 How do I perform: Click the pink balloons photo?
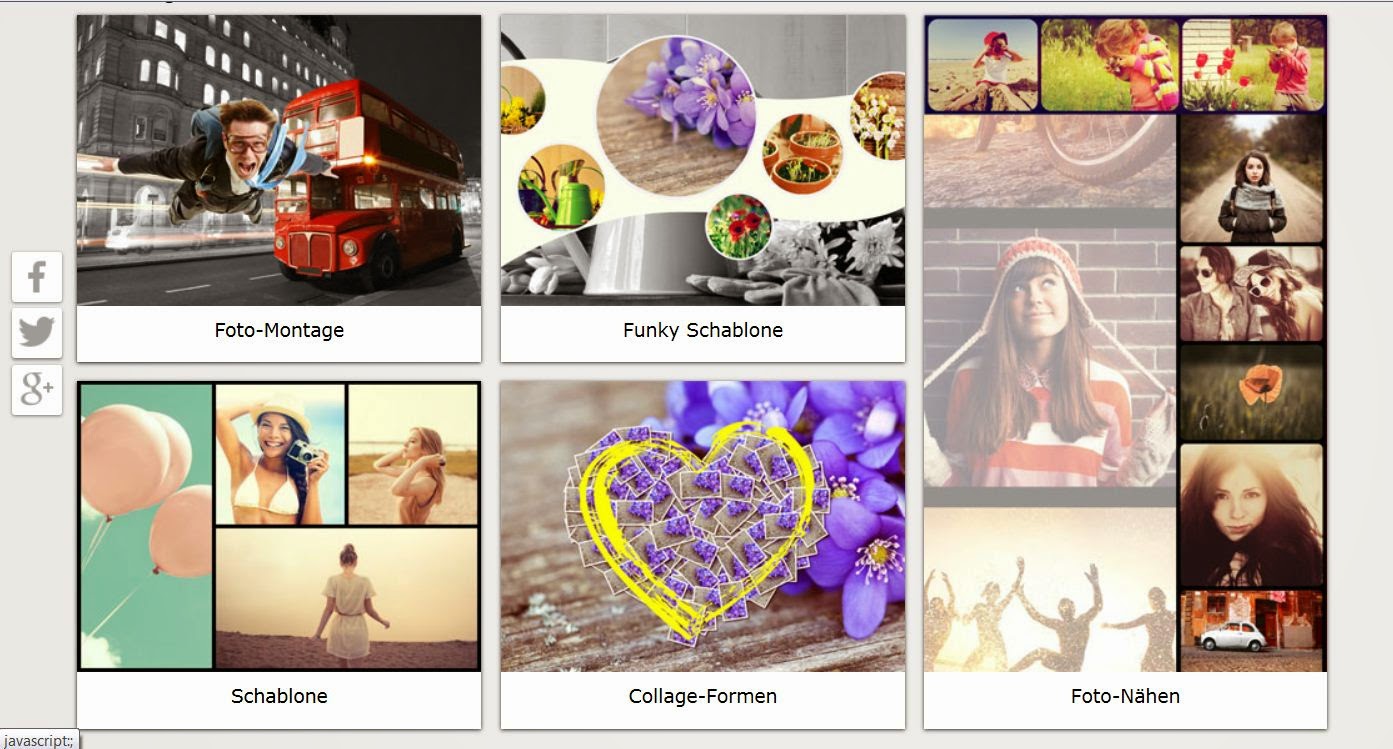coord(146,526)
